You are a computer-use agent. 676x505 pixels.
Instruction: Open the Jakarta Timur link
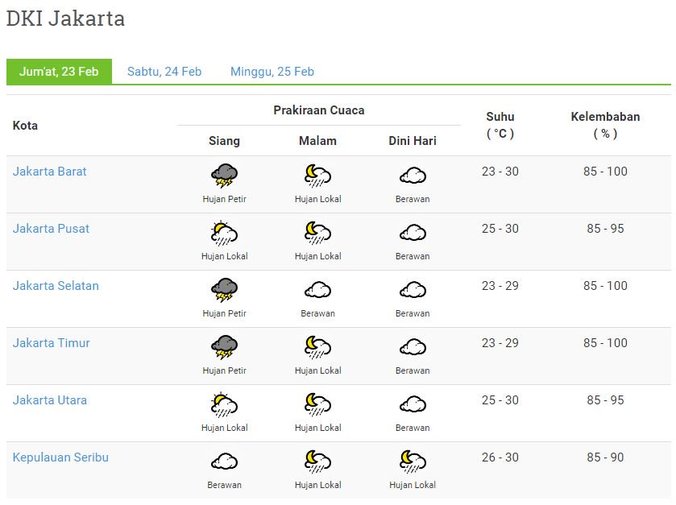51,343
